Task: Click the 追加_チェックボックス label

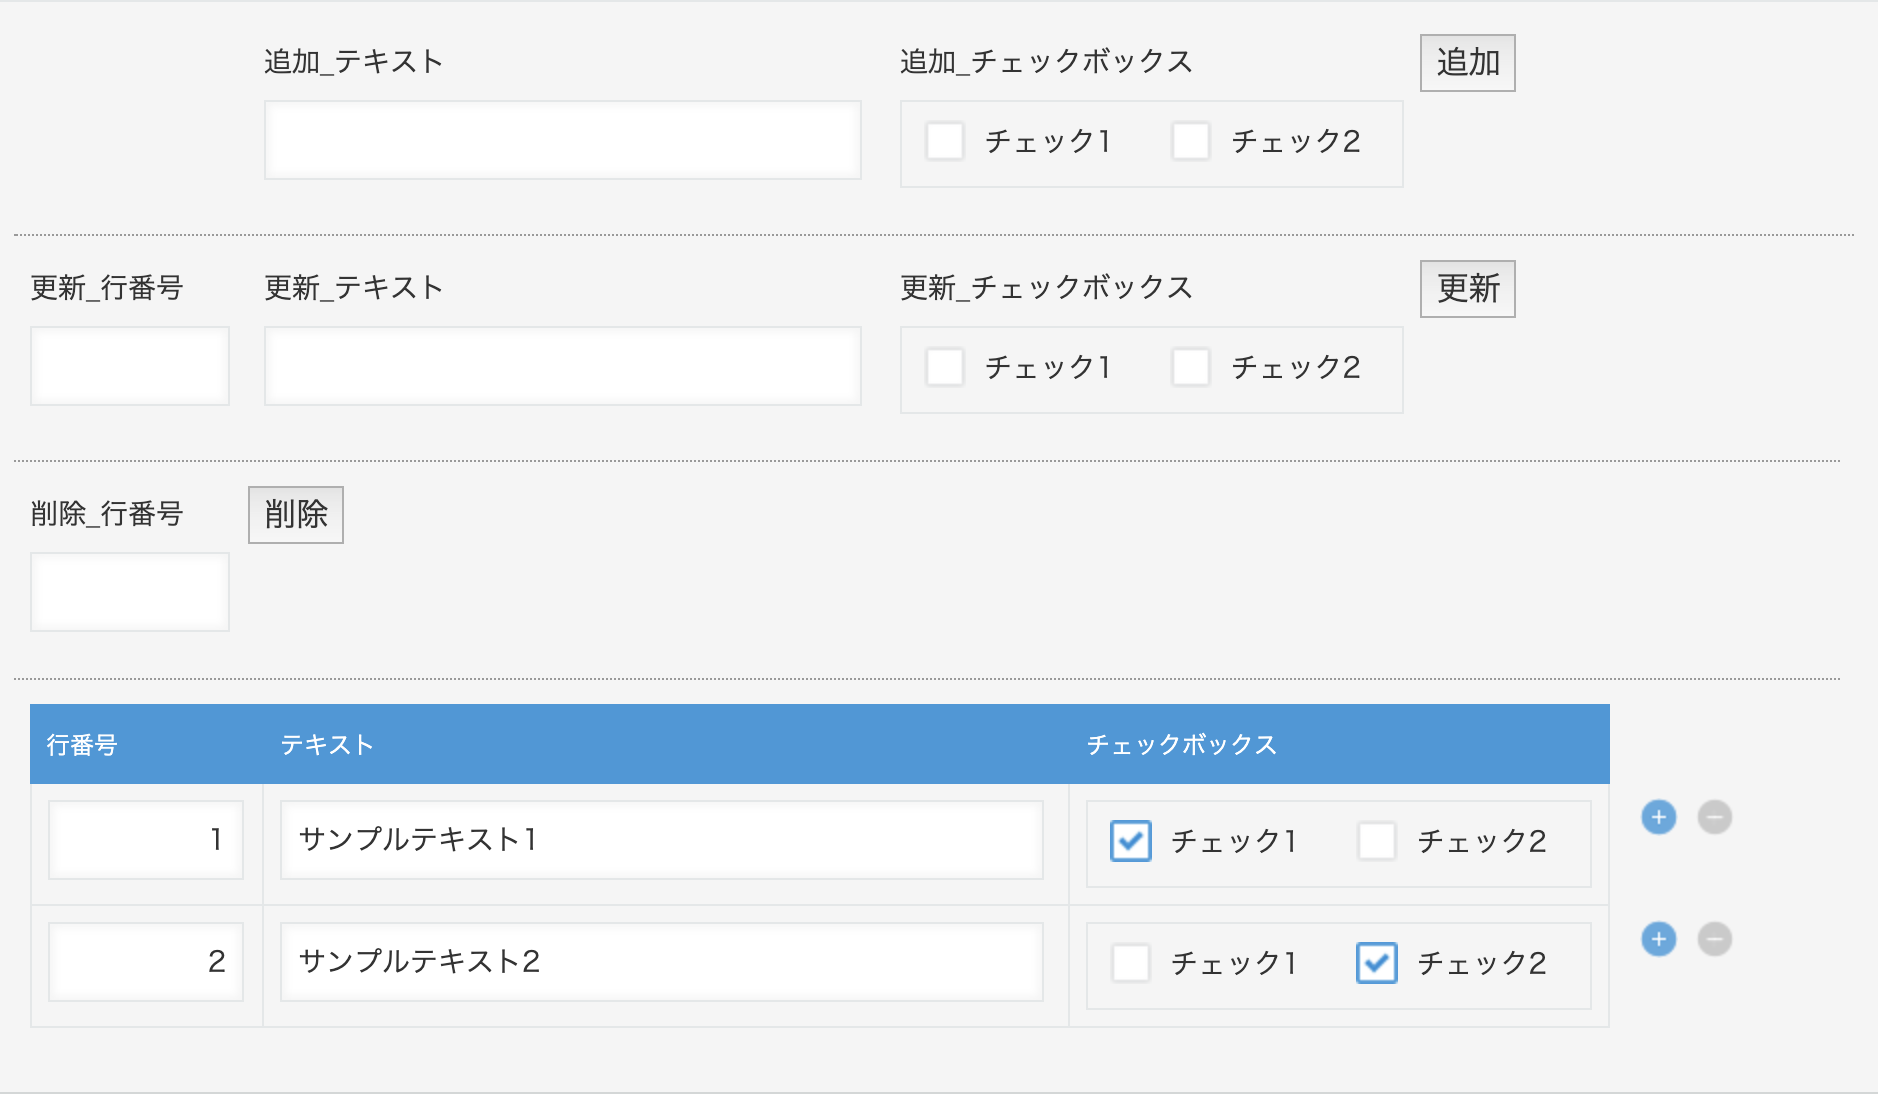Action: pos(1046,62)
